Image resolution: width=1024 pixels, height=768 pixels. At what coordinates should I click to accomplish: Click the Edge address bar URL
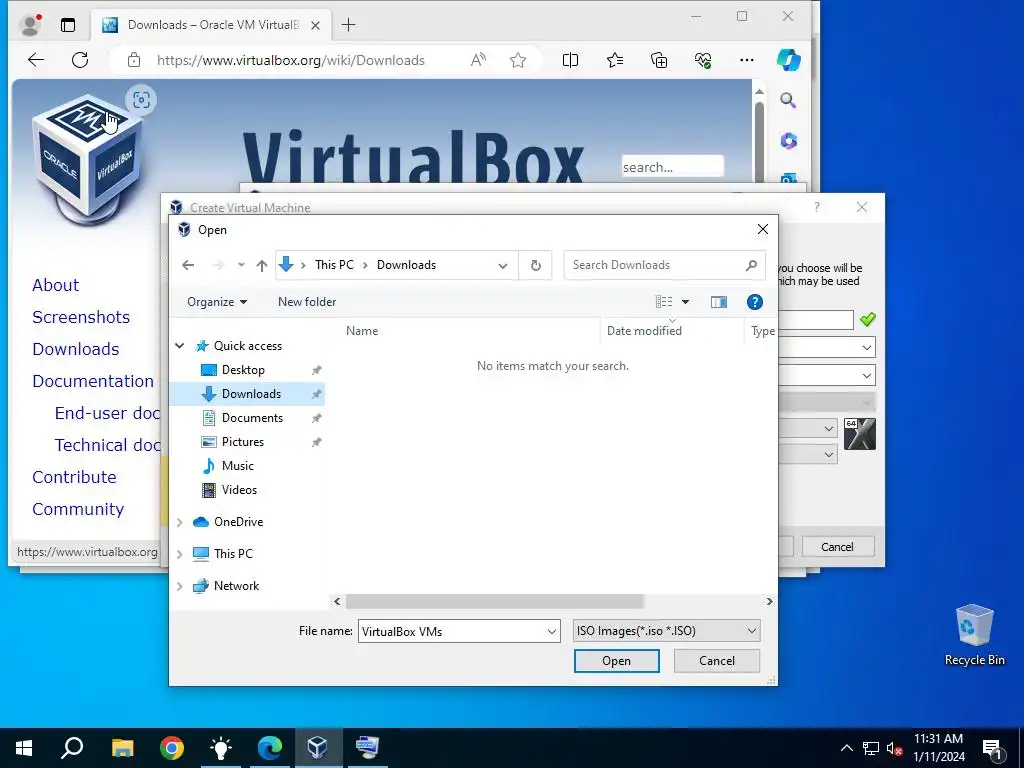point(291,60)
